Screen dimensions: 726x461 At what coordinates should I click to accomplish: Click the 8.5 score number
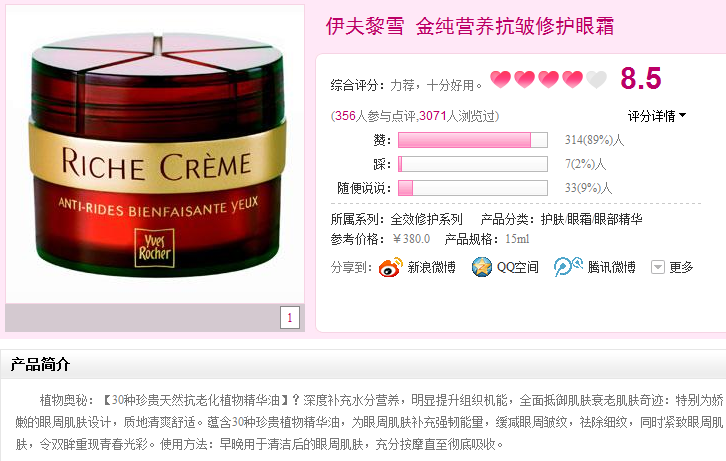tap(641, 78)
